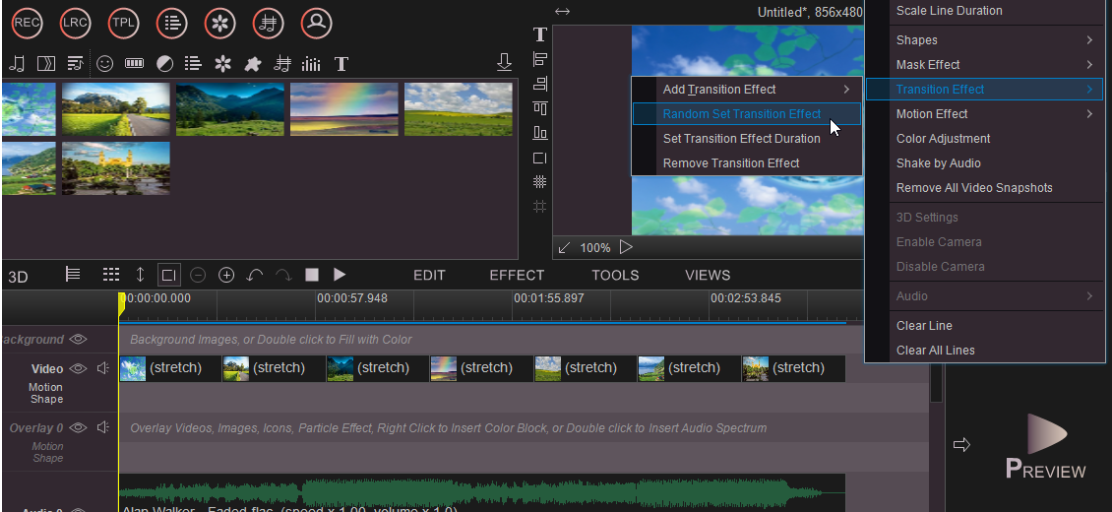The width and height of the screenshot is (1112, 512).
Task: Open the TOOLS menu
Action: 615,275
